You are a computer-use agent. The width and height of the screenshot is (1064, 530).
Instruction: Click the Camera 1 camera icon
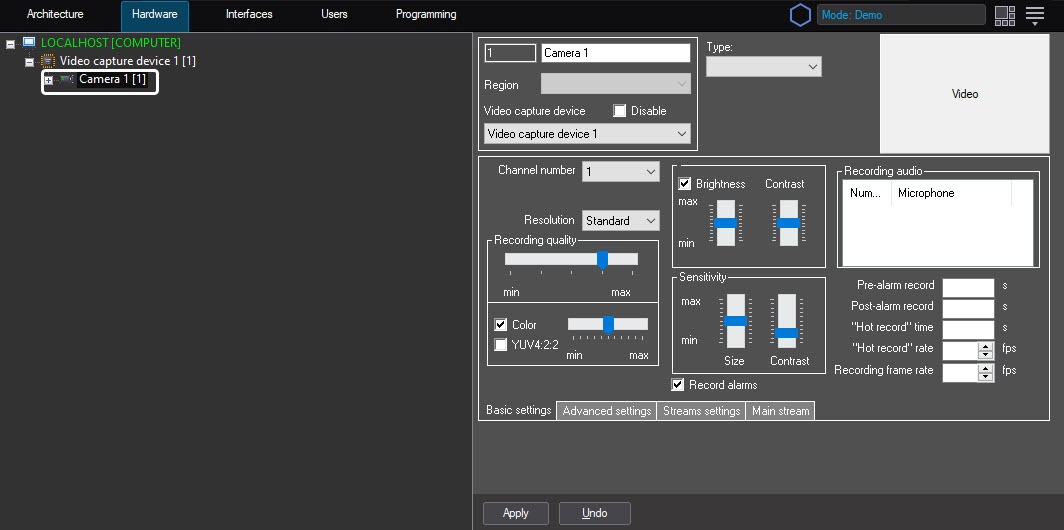click(x=66, y=80)
